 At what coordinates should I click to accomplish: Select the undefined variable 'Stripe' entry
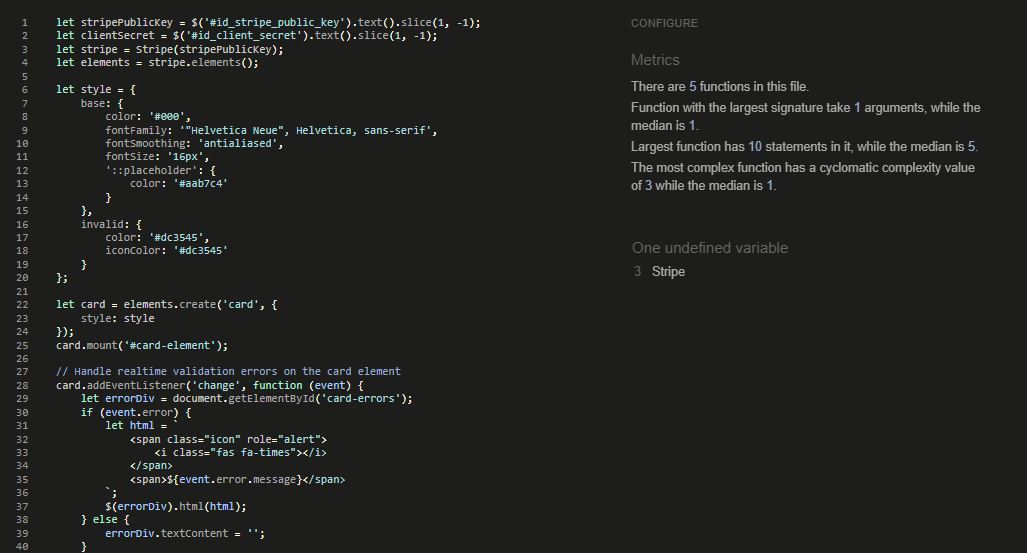[668, 271]
